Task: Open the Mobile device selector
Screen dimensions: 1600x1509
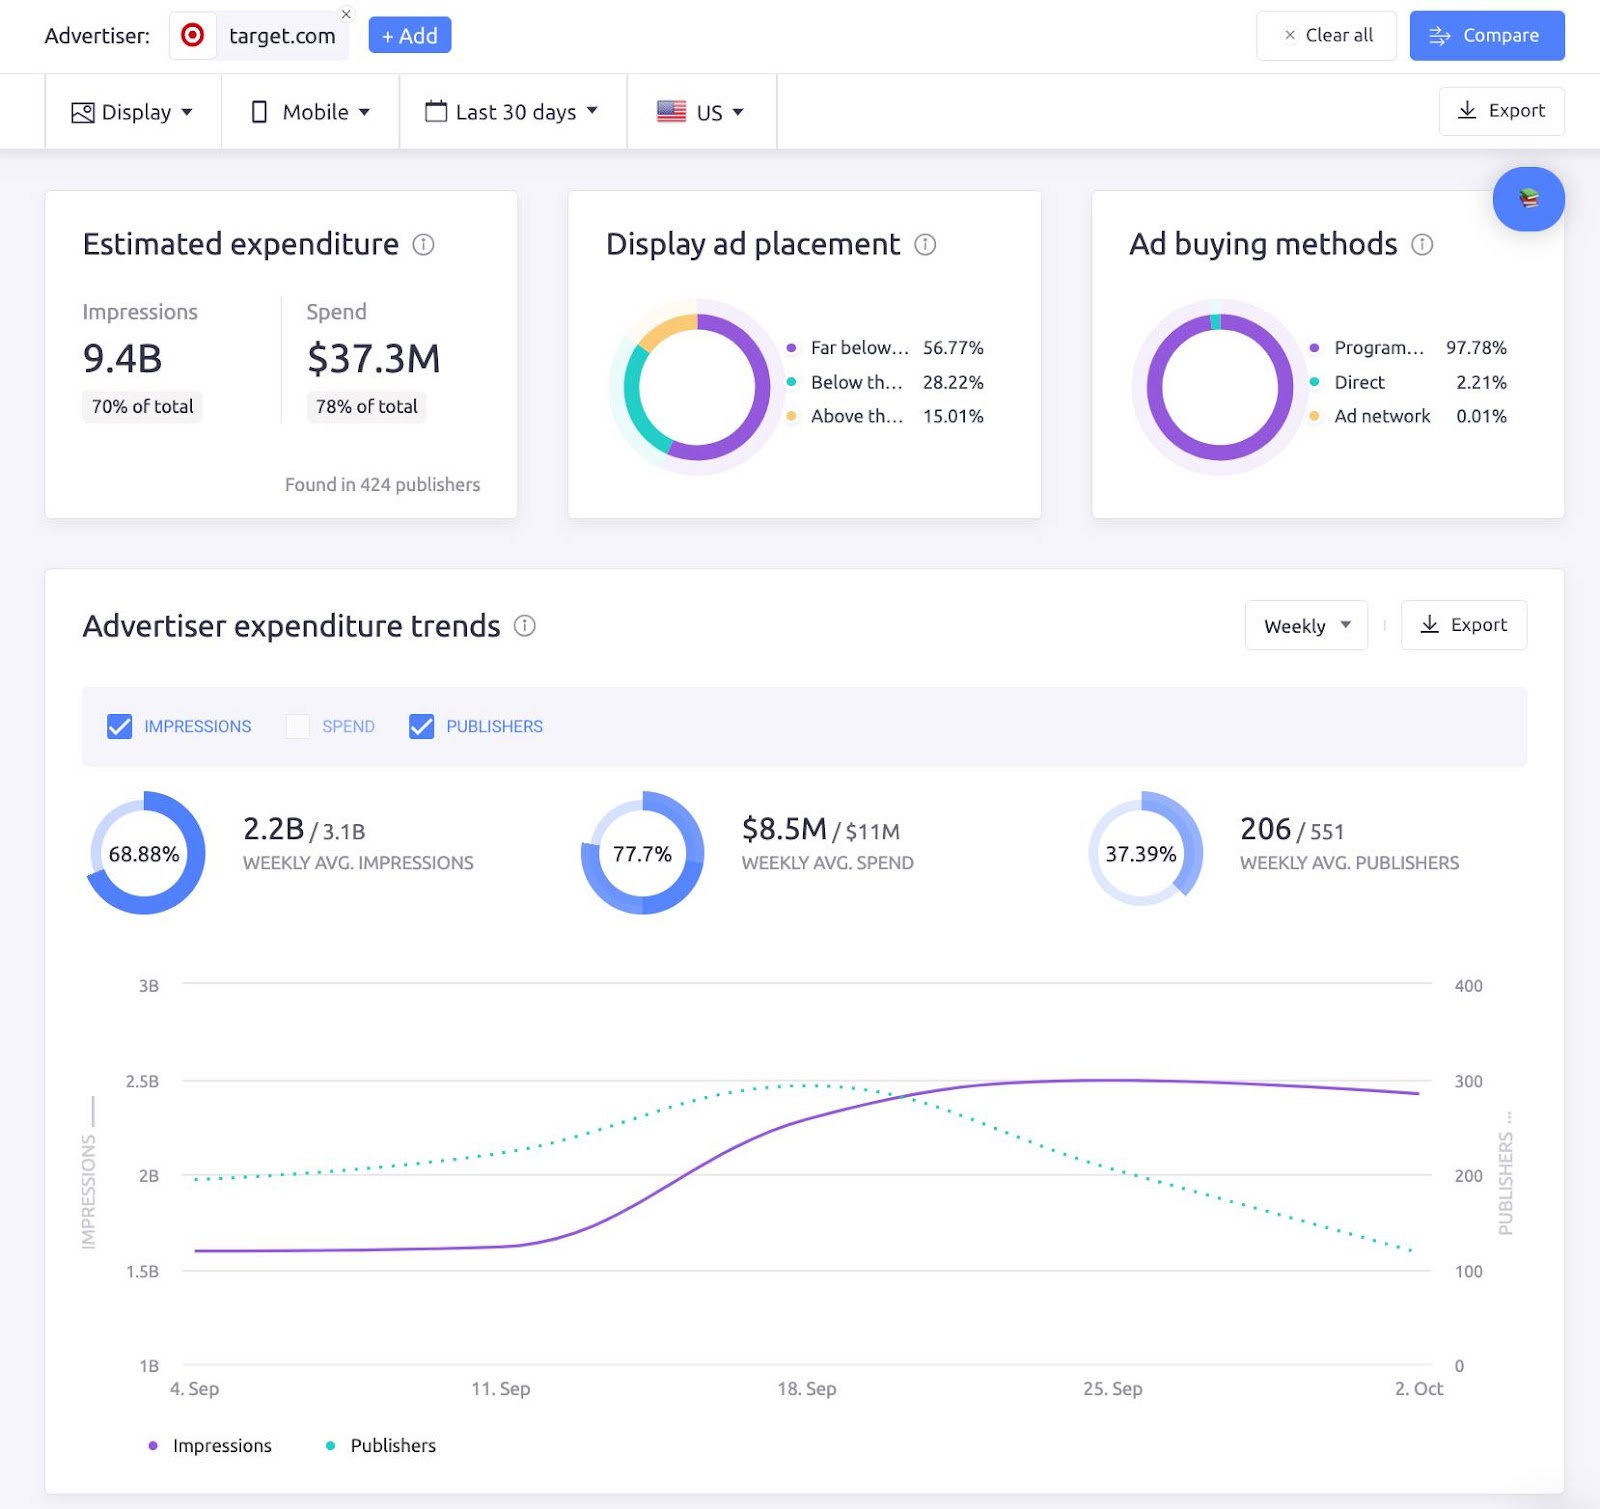Action: [x=310, y=111]
